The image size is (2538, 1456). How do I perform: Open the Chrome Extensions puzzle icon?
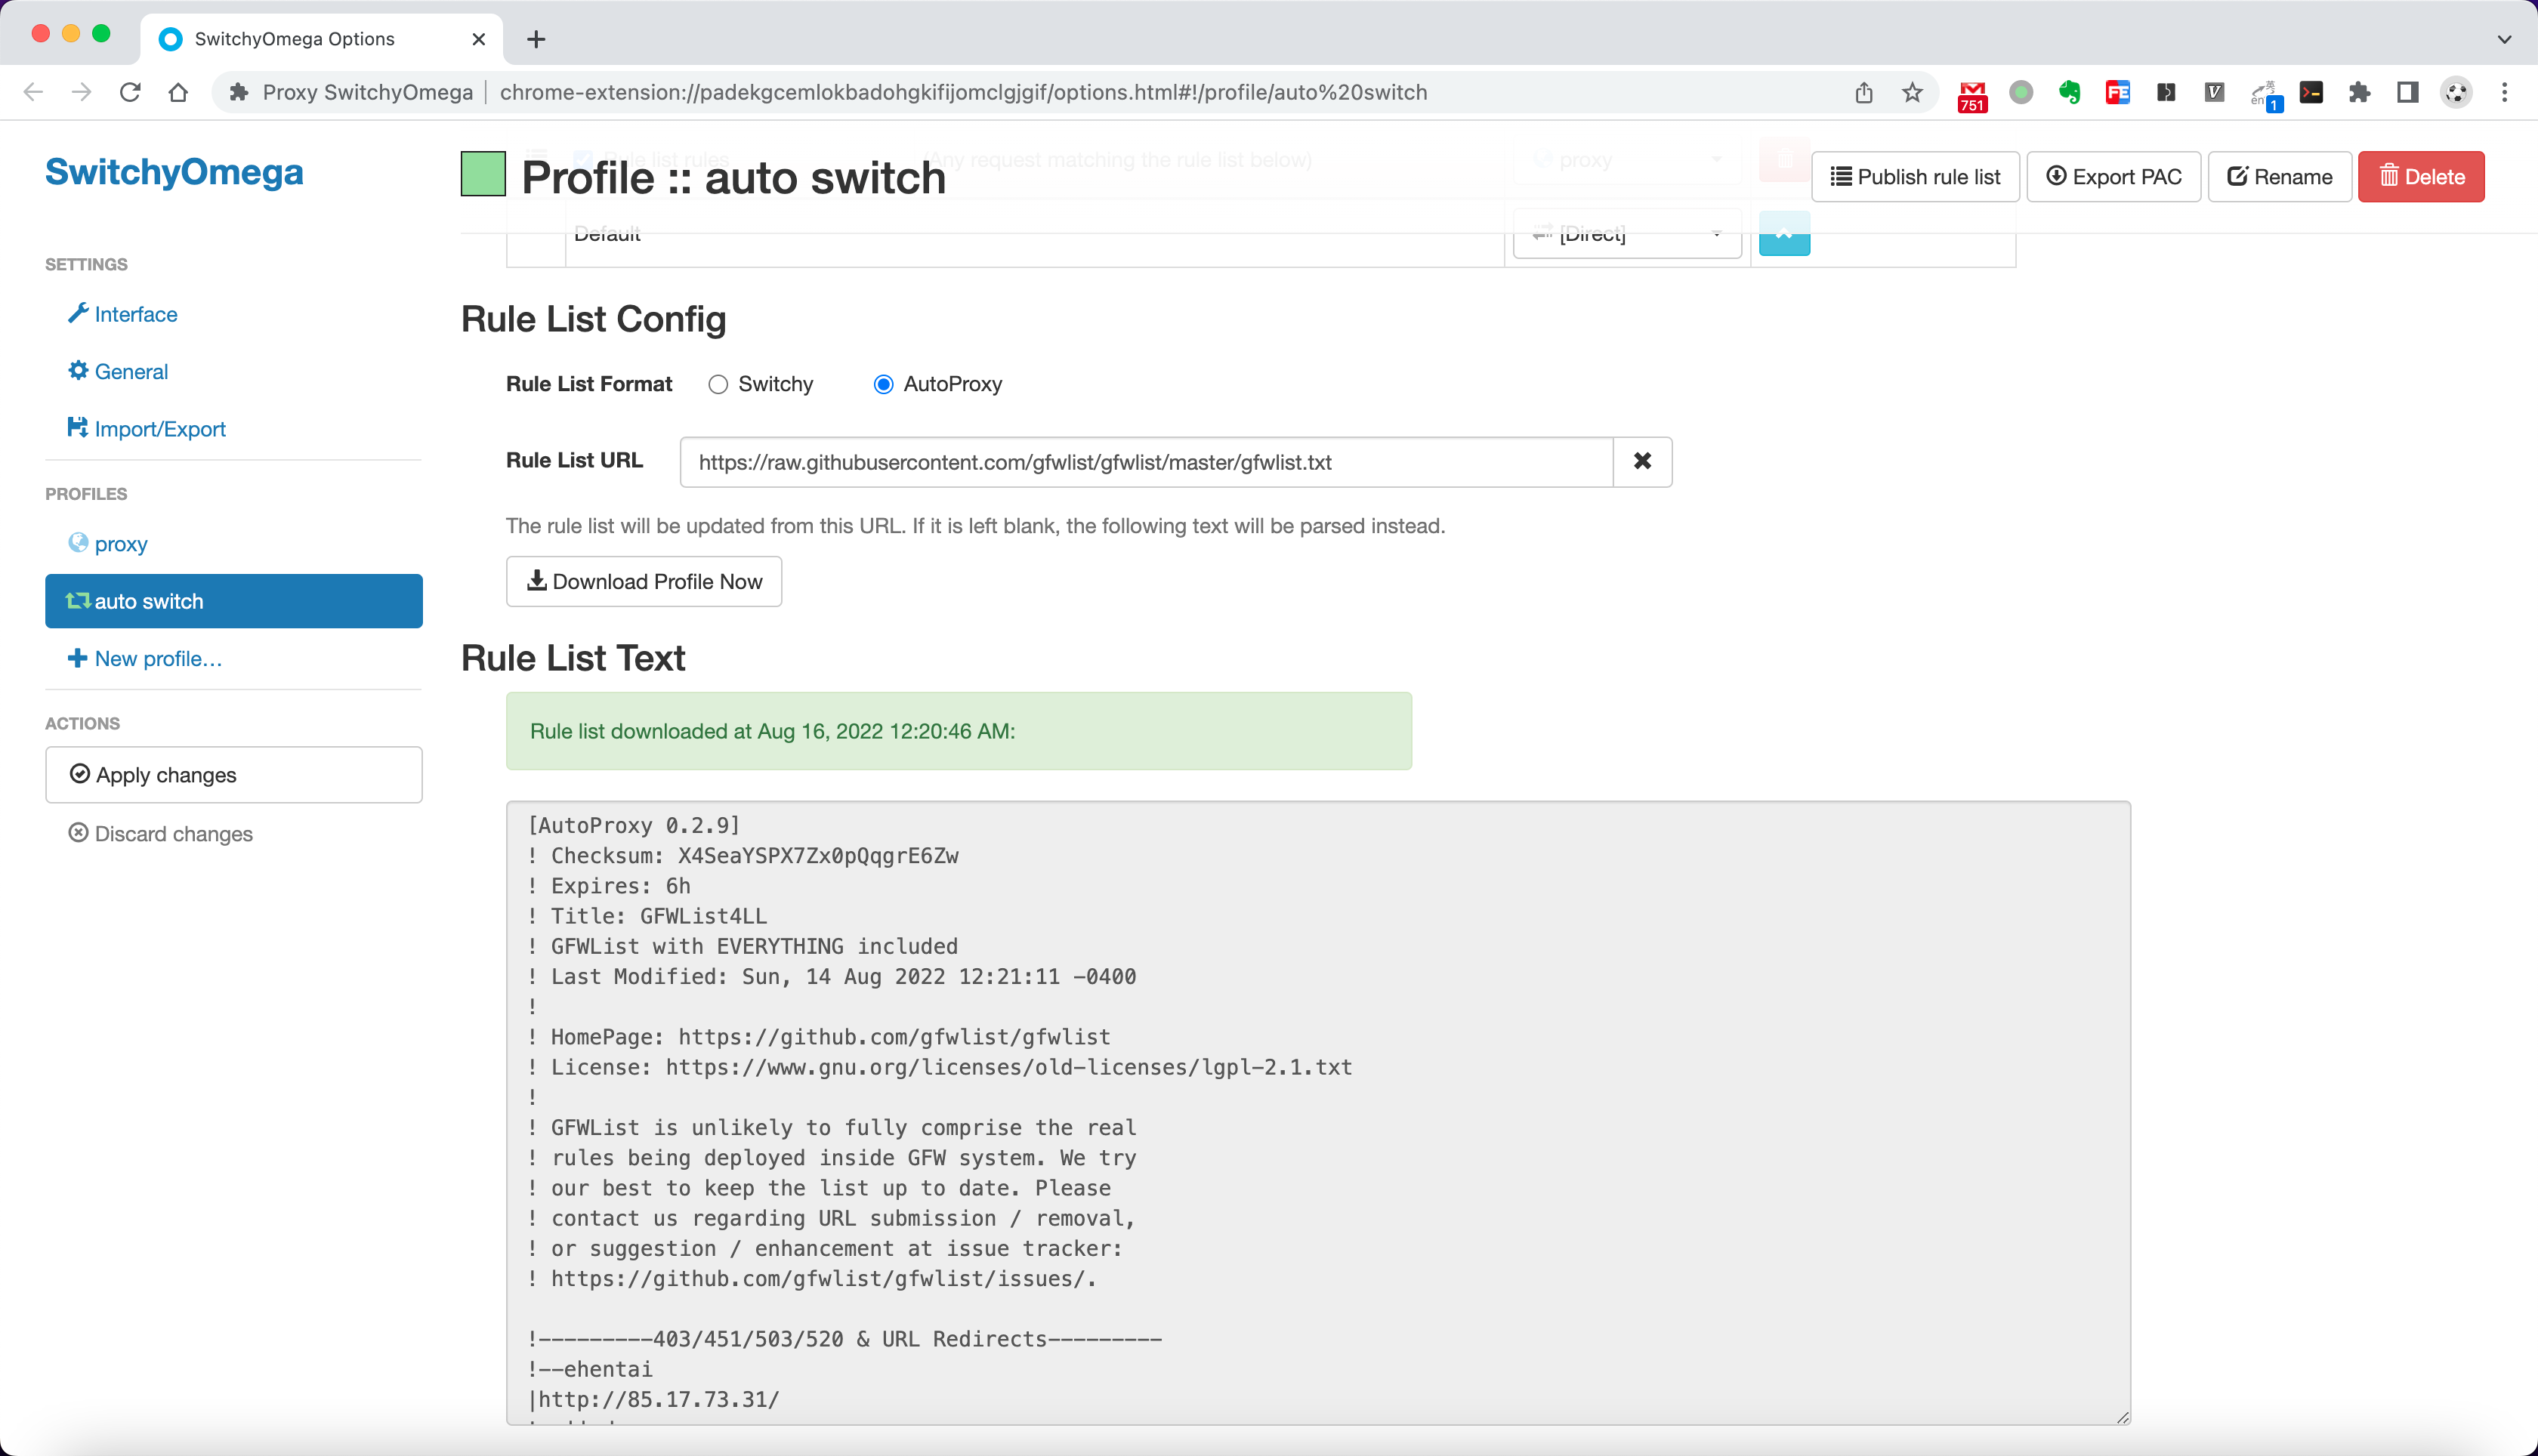[2359, 93]
